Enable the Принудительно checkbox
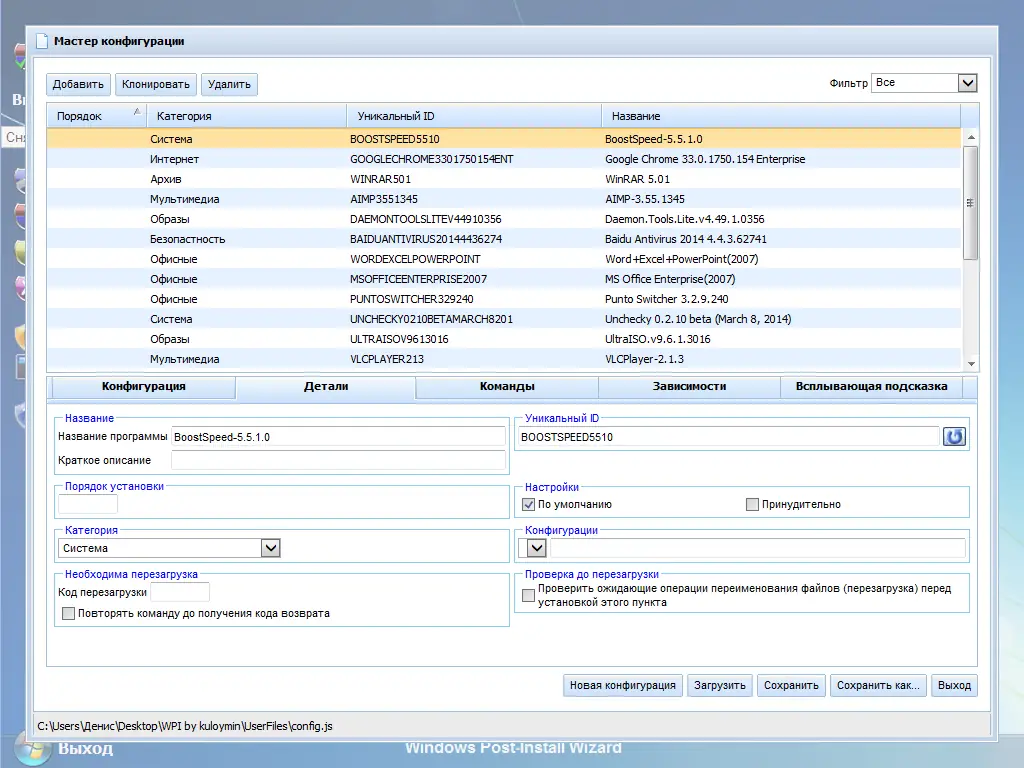Viewport: 1024px width, 768px height. click(x=752, y=505)
